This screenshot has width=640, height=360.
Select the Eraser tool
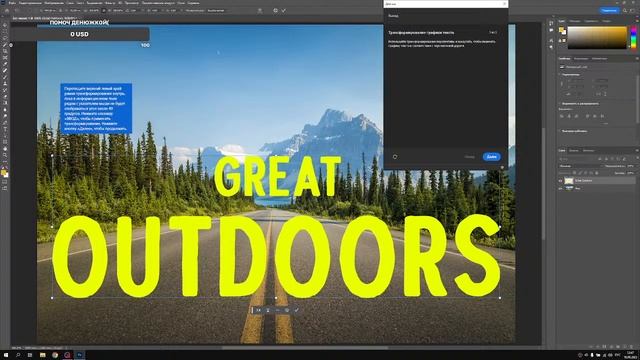pyautogui.click(x=5, y=97)
